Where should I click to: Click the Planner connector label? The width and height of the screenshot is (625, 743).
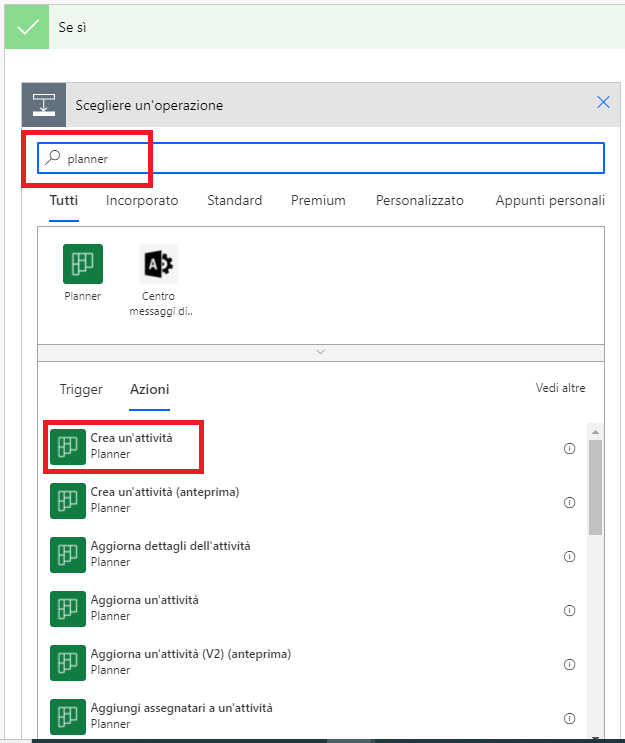(83, 296)
